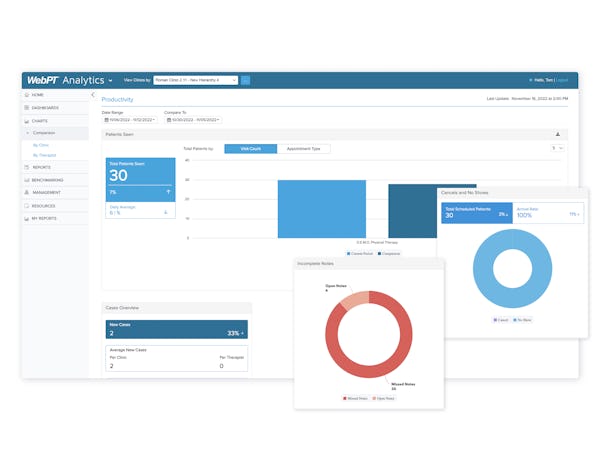Switch to Appointment Type view
600x450 pixels.
click(x=303, y=148)
